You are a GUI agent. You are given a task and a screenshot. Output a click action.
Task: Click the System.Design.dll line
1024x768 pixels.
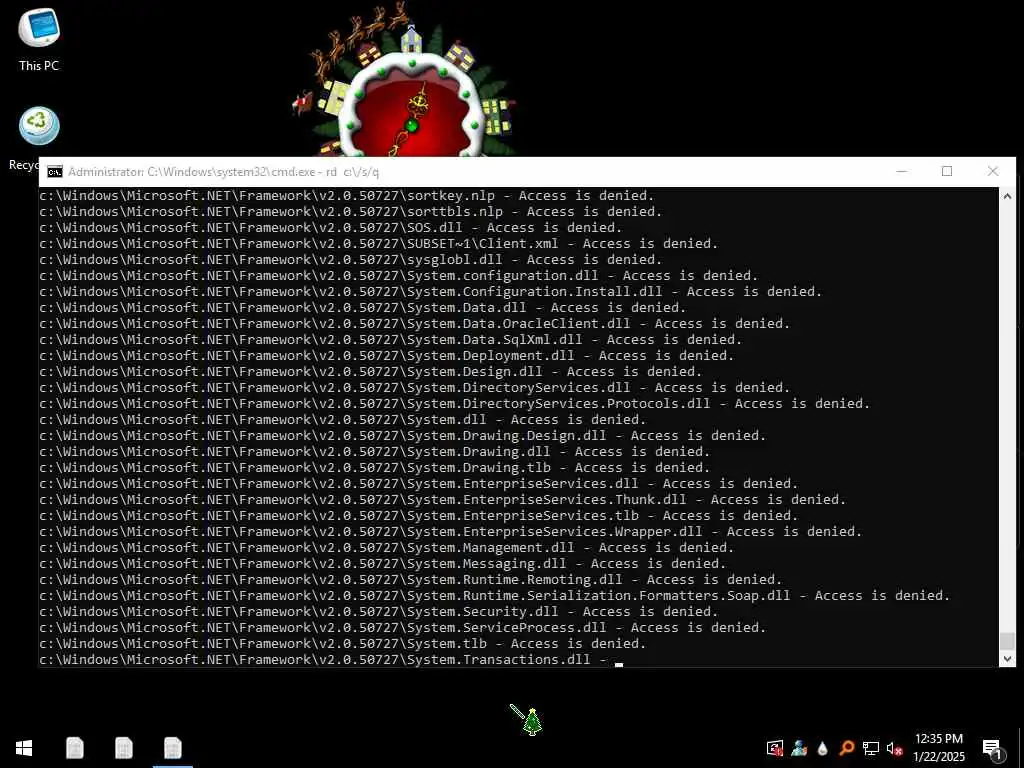pyautogui.click(x=370, y=372)
